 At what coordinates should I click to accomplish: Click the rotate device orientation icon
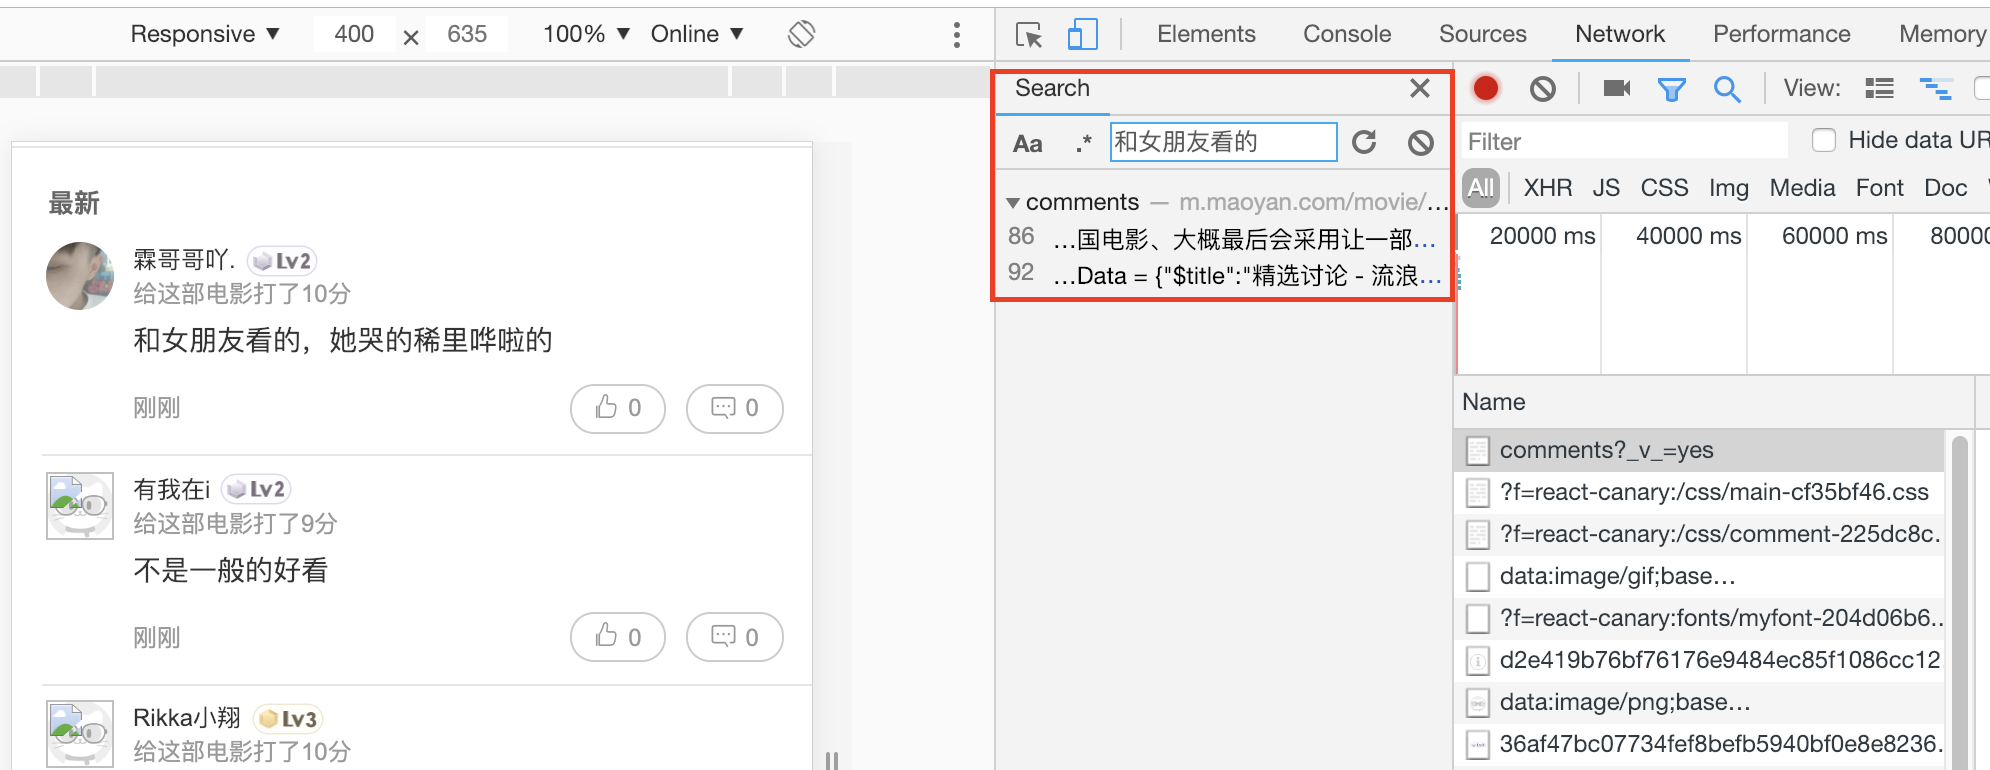[x=802, y=34]
